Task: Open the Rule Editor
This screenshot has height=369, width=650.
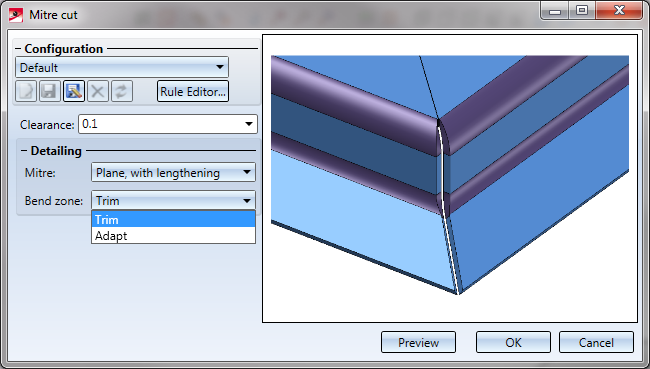Action: (193, 91)
